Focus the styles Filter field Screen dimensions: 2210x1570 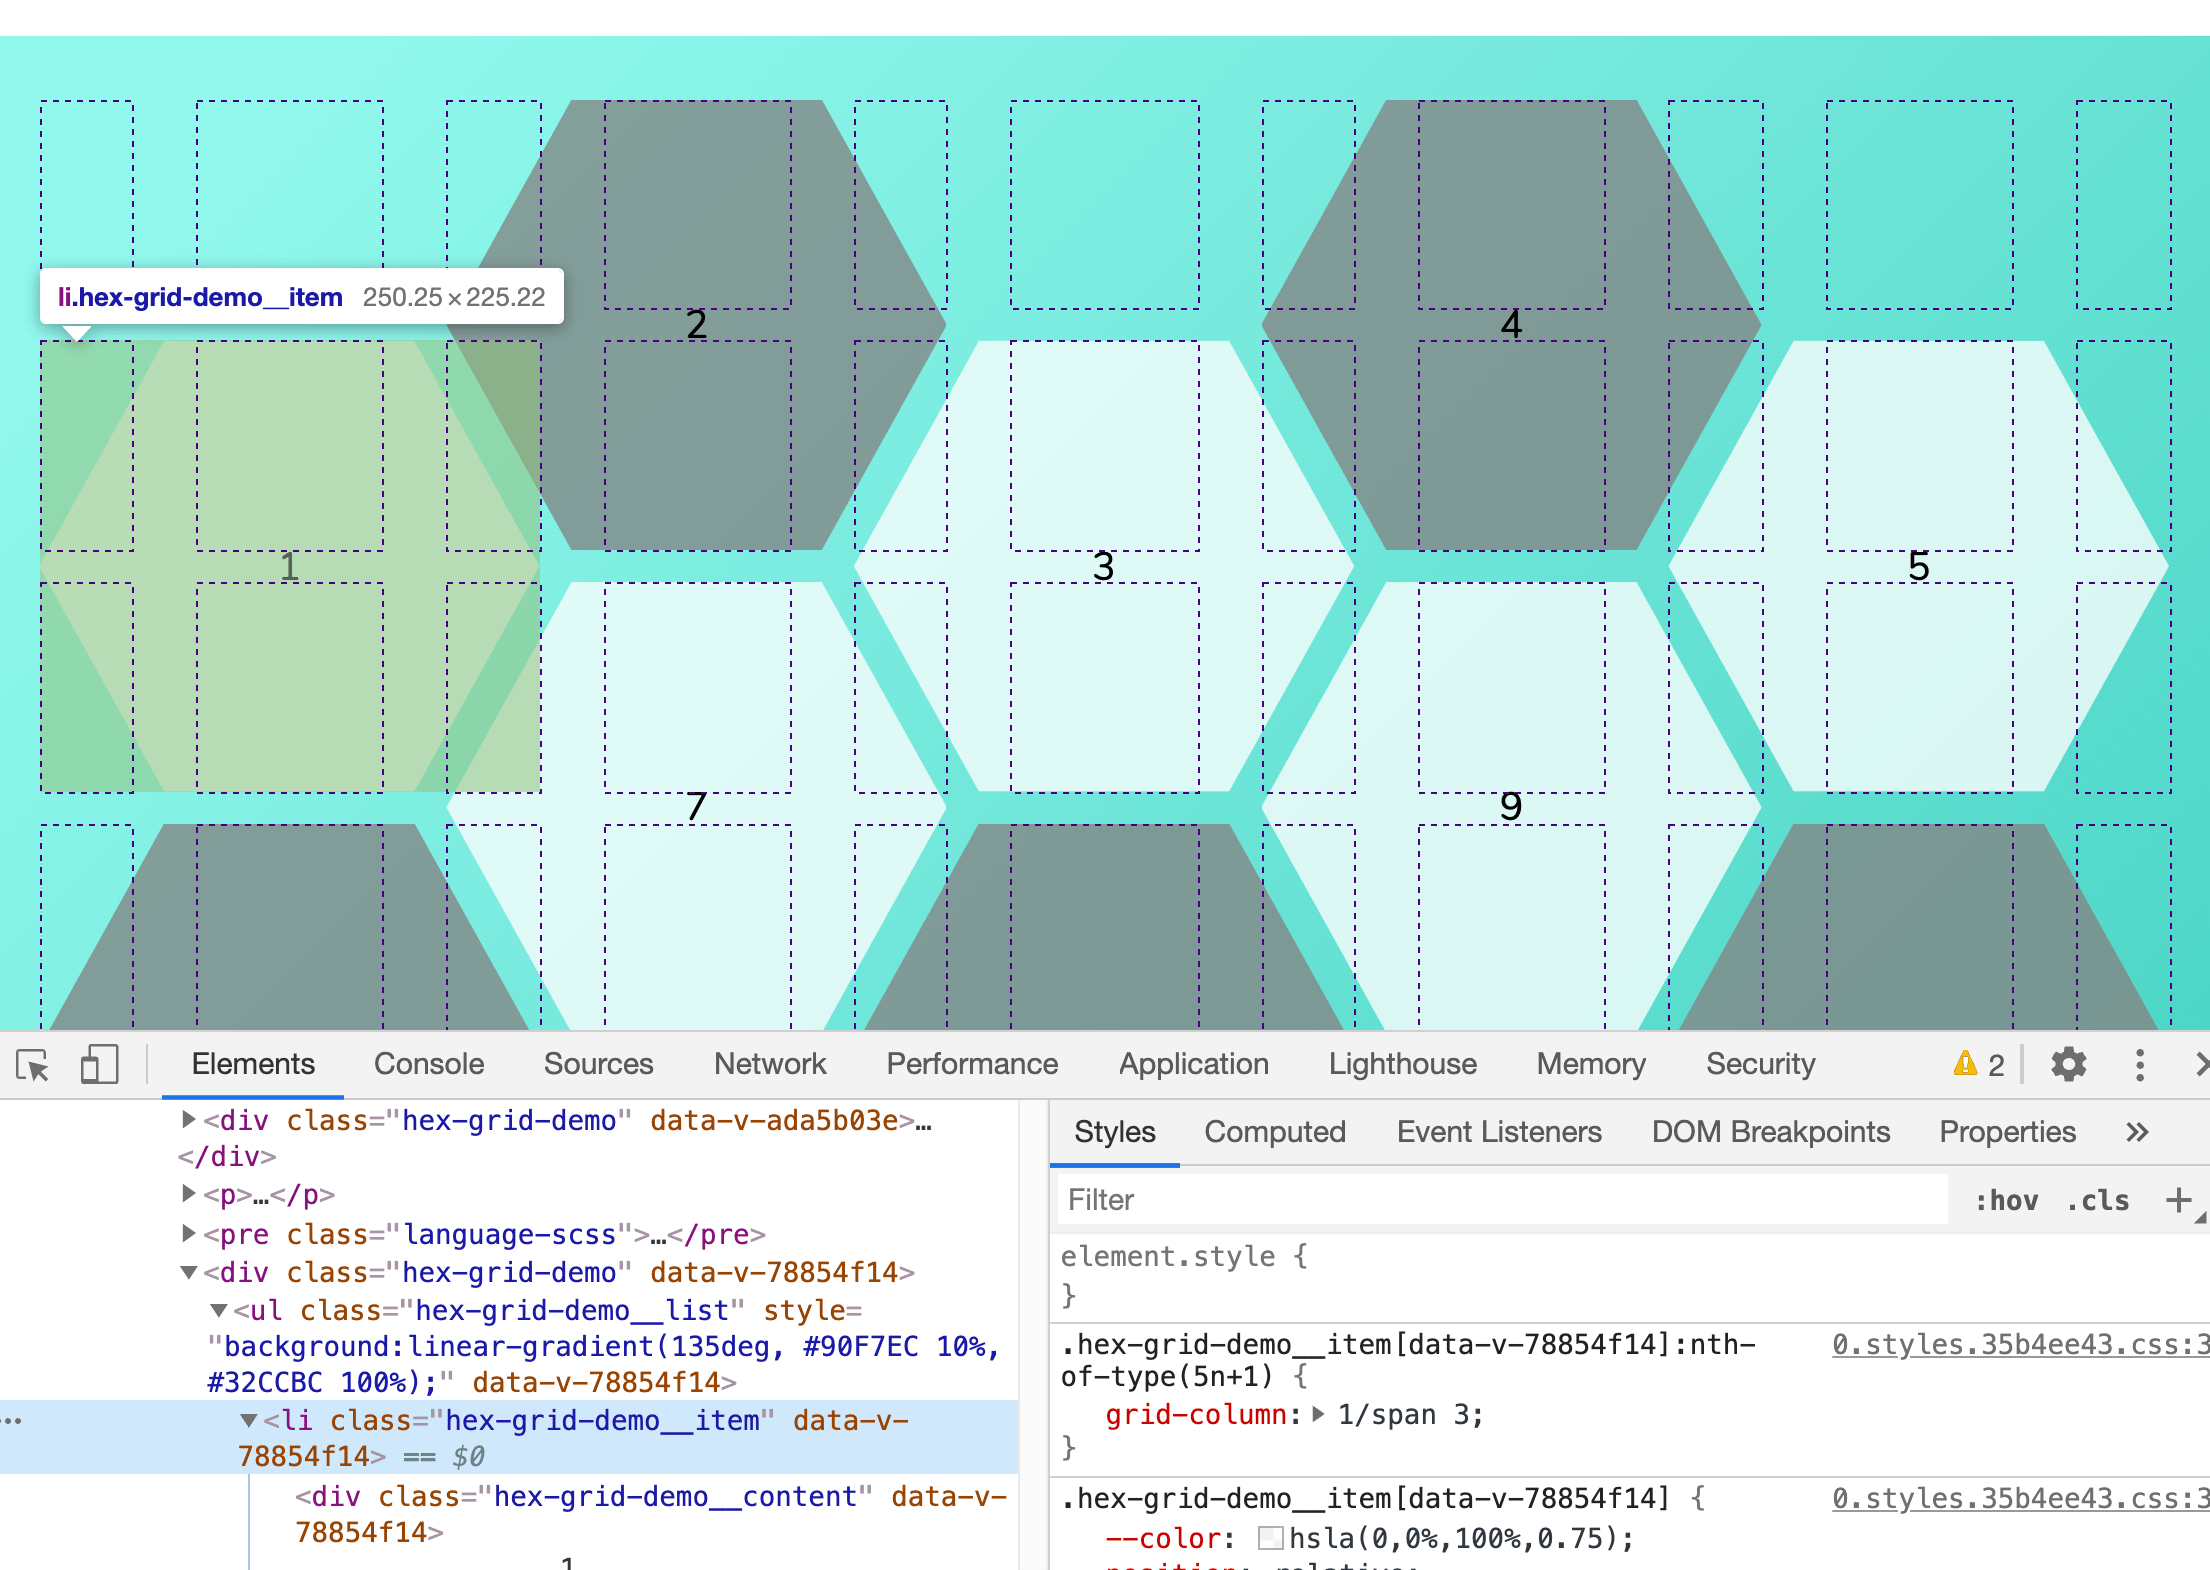pyautogui.click(x=1502, y=1200)
